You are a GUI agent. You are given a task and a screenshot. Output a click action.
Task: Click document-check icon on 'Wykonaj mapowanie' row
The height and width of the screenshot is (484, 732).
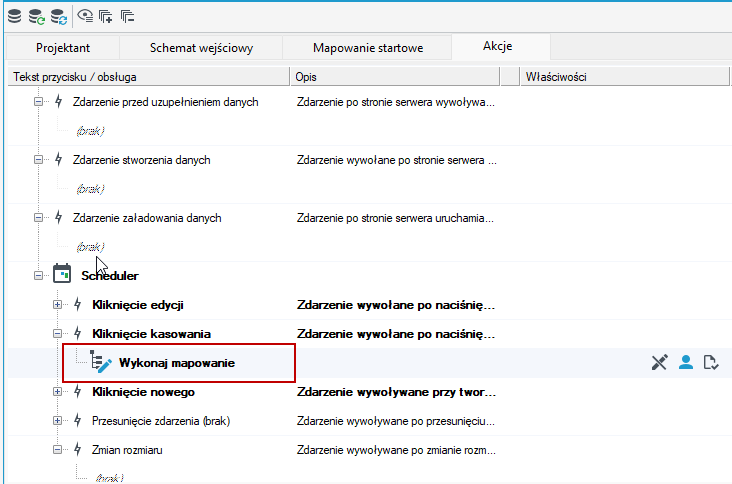point(711,362)
